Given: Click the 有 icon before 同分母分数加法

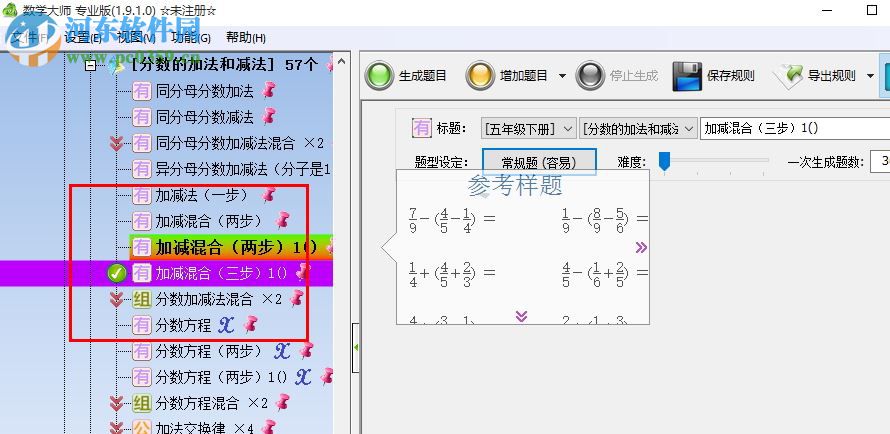Looking at the screenshot, I should pos(142,91).
